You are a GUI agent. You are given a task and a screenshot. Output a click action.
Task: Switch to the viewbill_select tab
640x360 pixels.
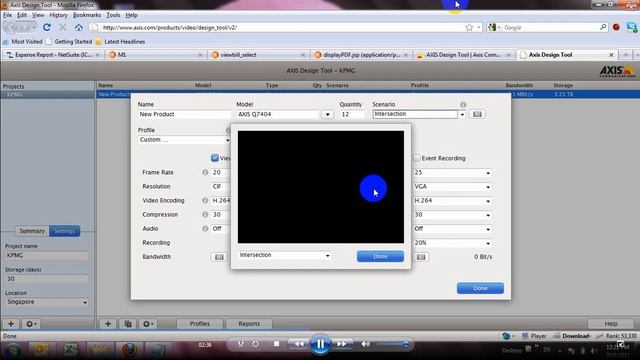257,55
